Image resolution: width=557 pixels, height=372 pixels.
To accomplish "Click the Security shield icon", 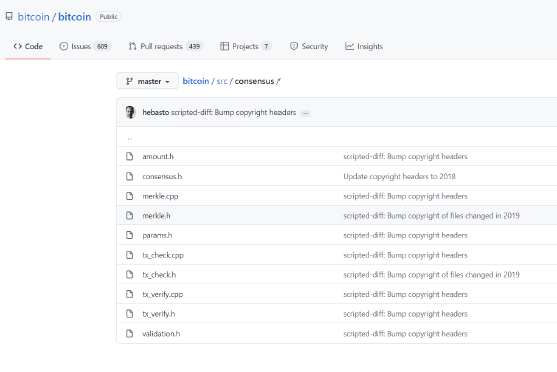I will click(x=294, y=46).
